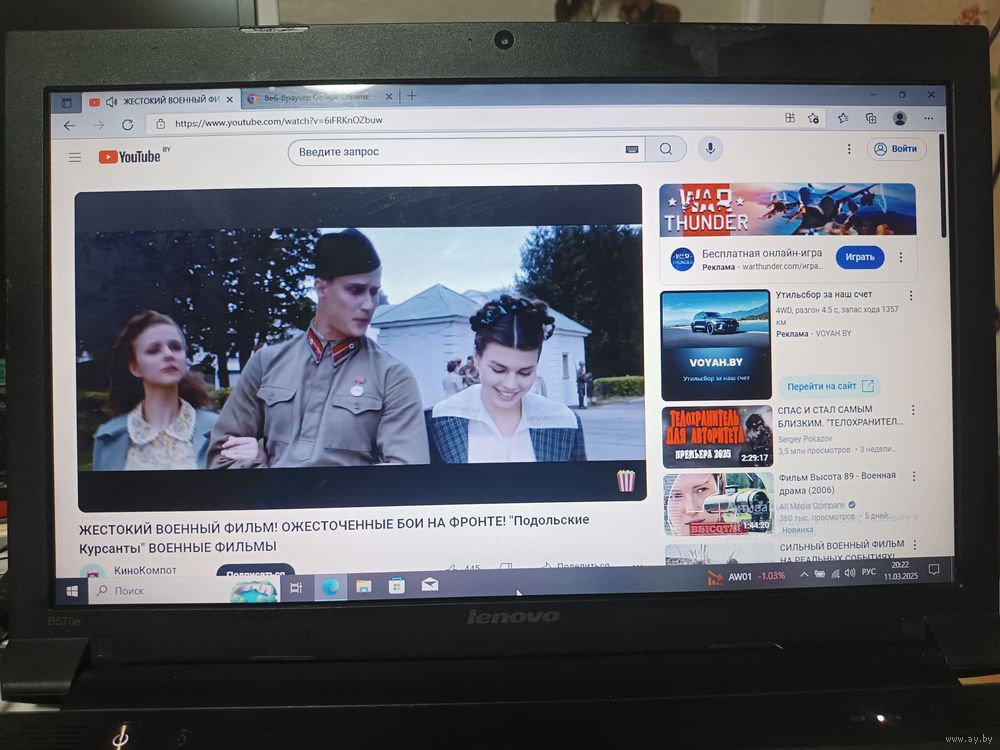Click the Перейти на сайт button
The image size is (1000, 750).
coord(830,386)
